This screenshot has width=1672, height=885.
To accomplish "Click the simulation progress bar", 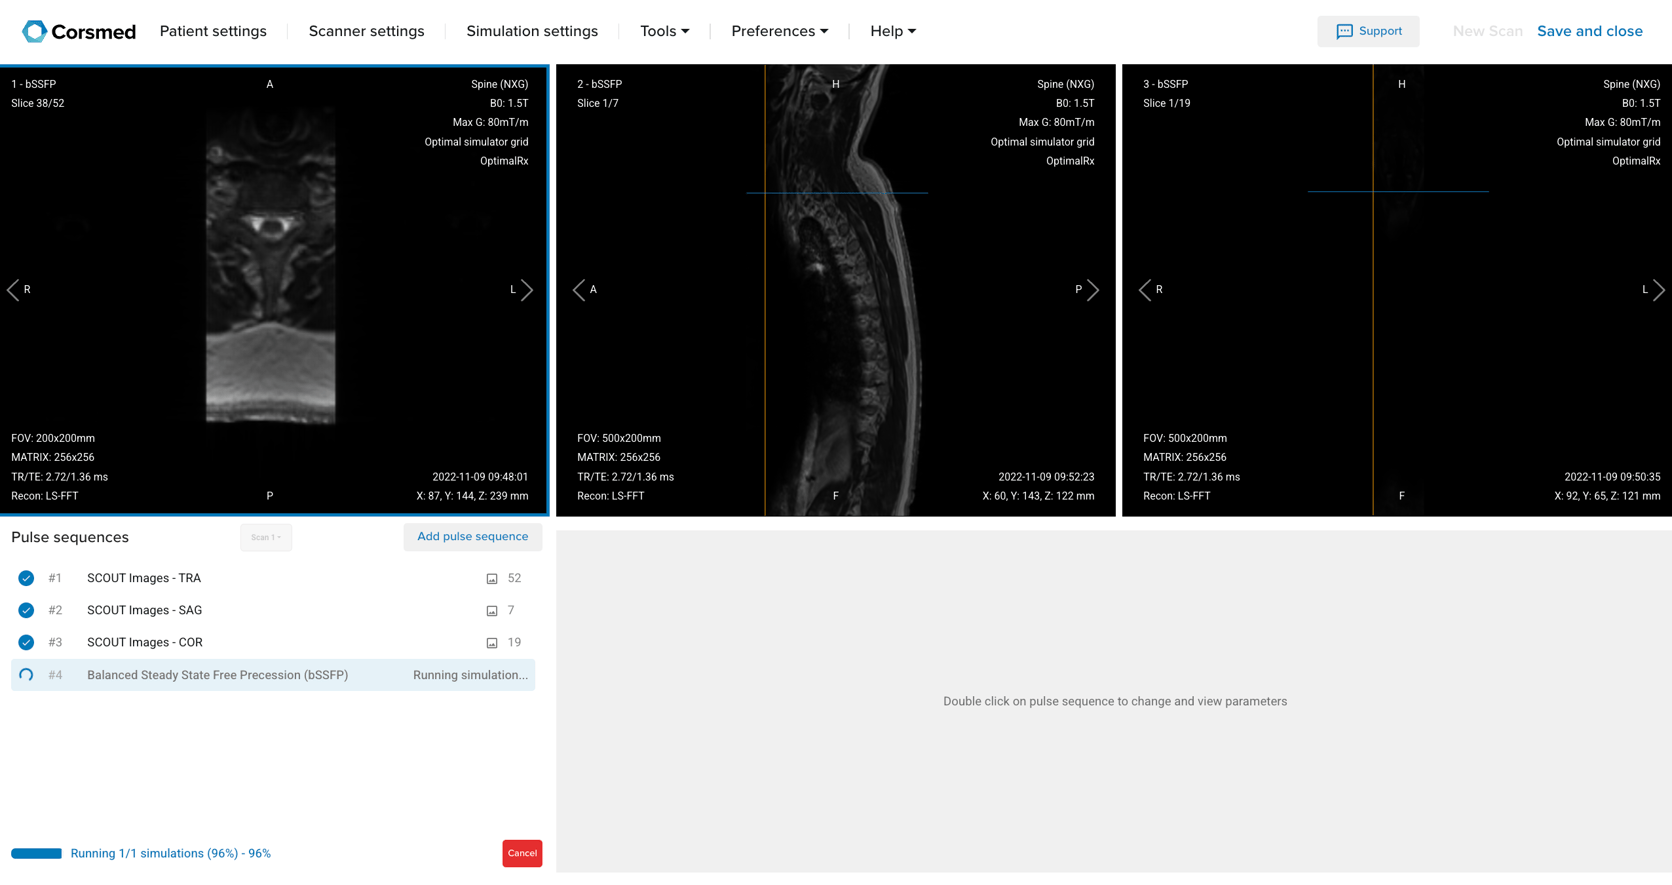I will coord(37,854).
